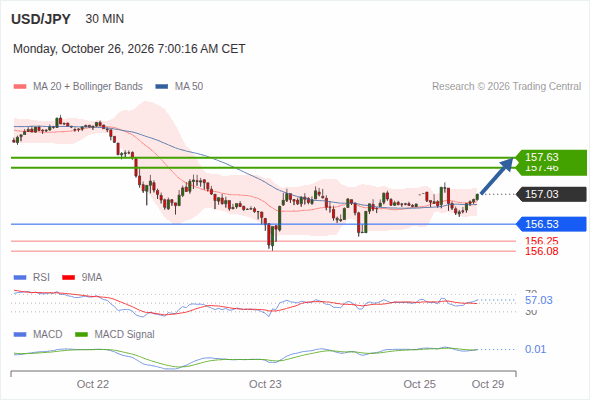This screenshot has height=400, width=590.
Task: Click the RSI value 57.03
Action: (539, 300)
